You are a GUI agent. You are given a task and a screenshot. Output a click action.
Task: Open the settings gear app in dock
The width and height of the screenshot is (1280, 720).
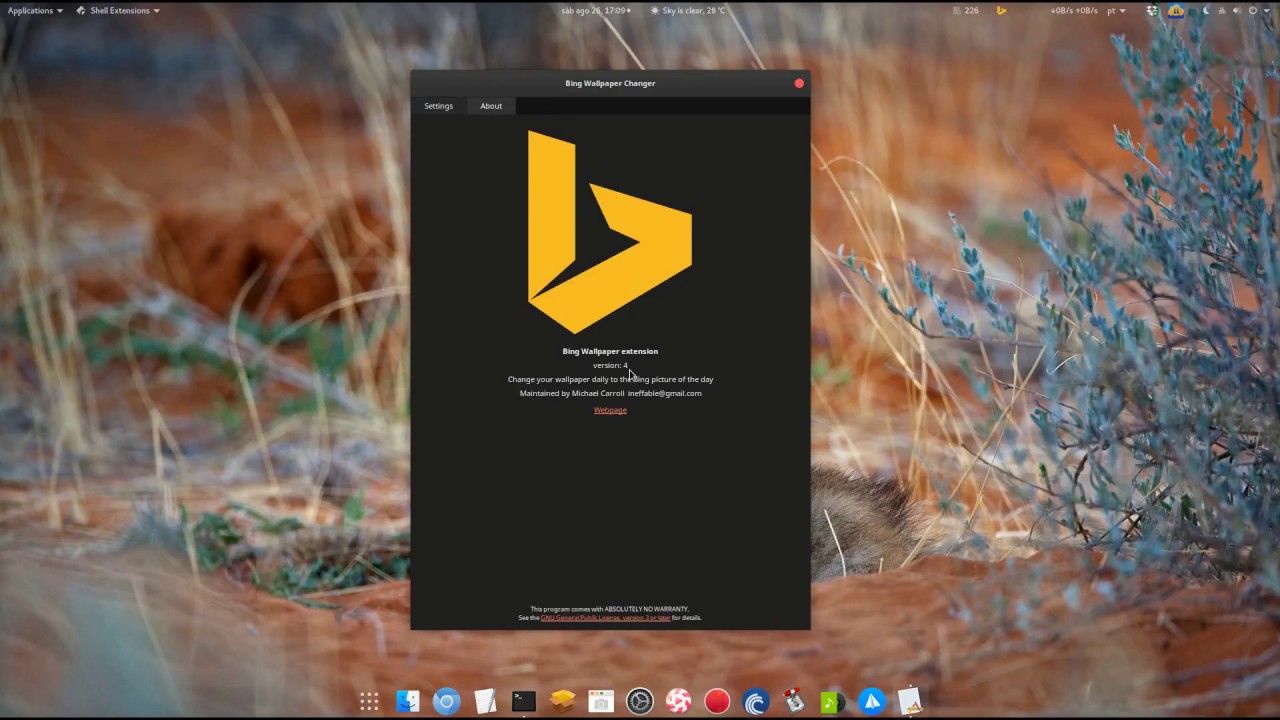point(640,702)
